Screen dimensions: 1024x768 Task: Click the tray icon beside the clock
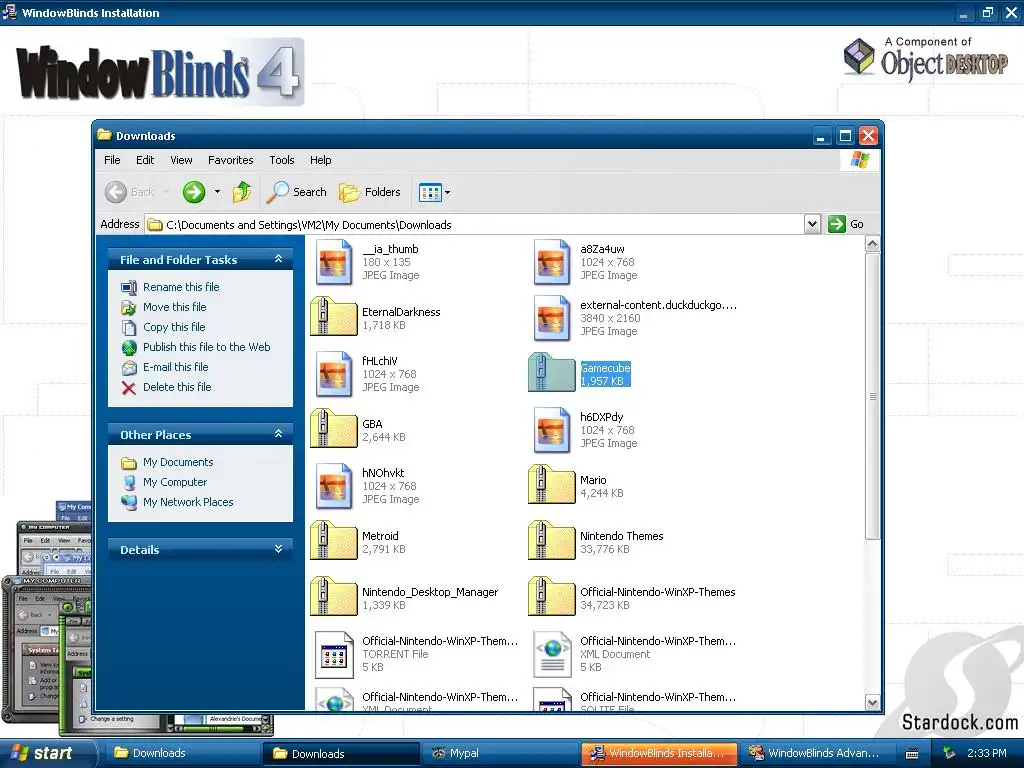coord(949,753)
